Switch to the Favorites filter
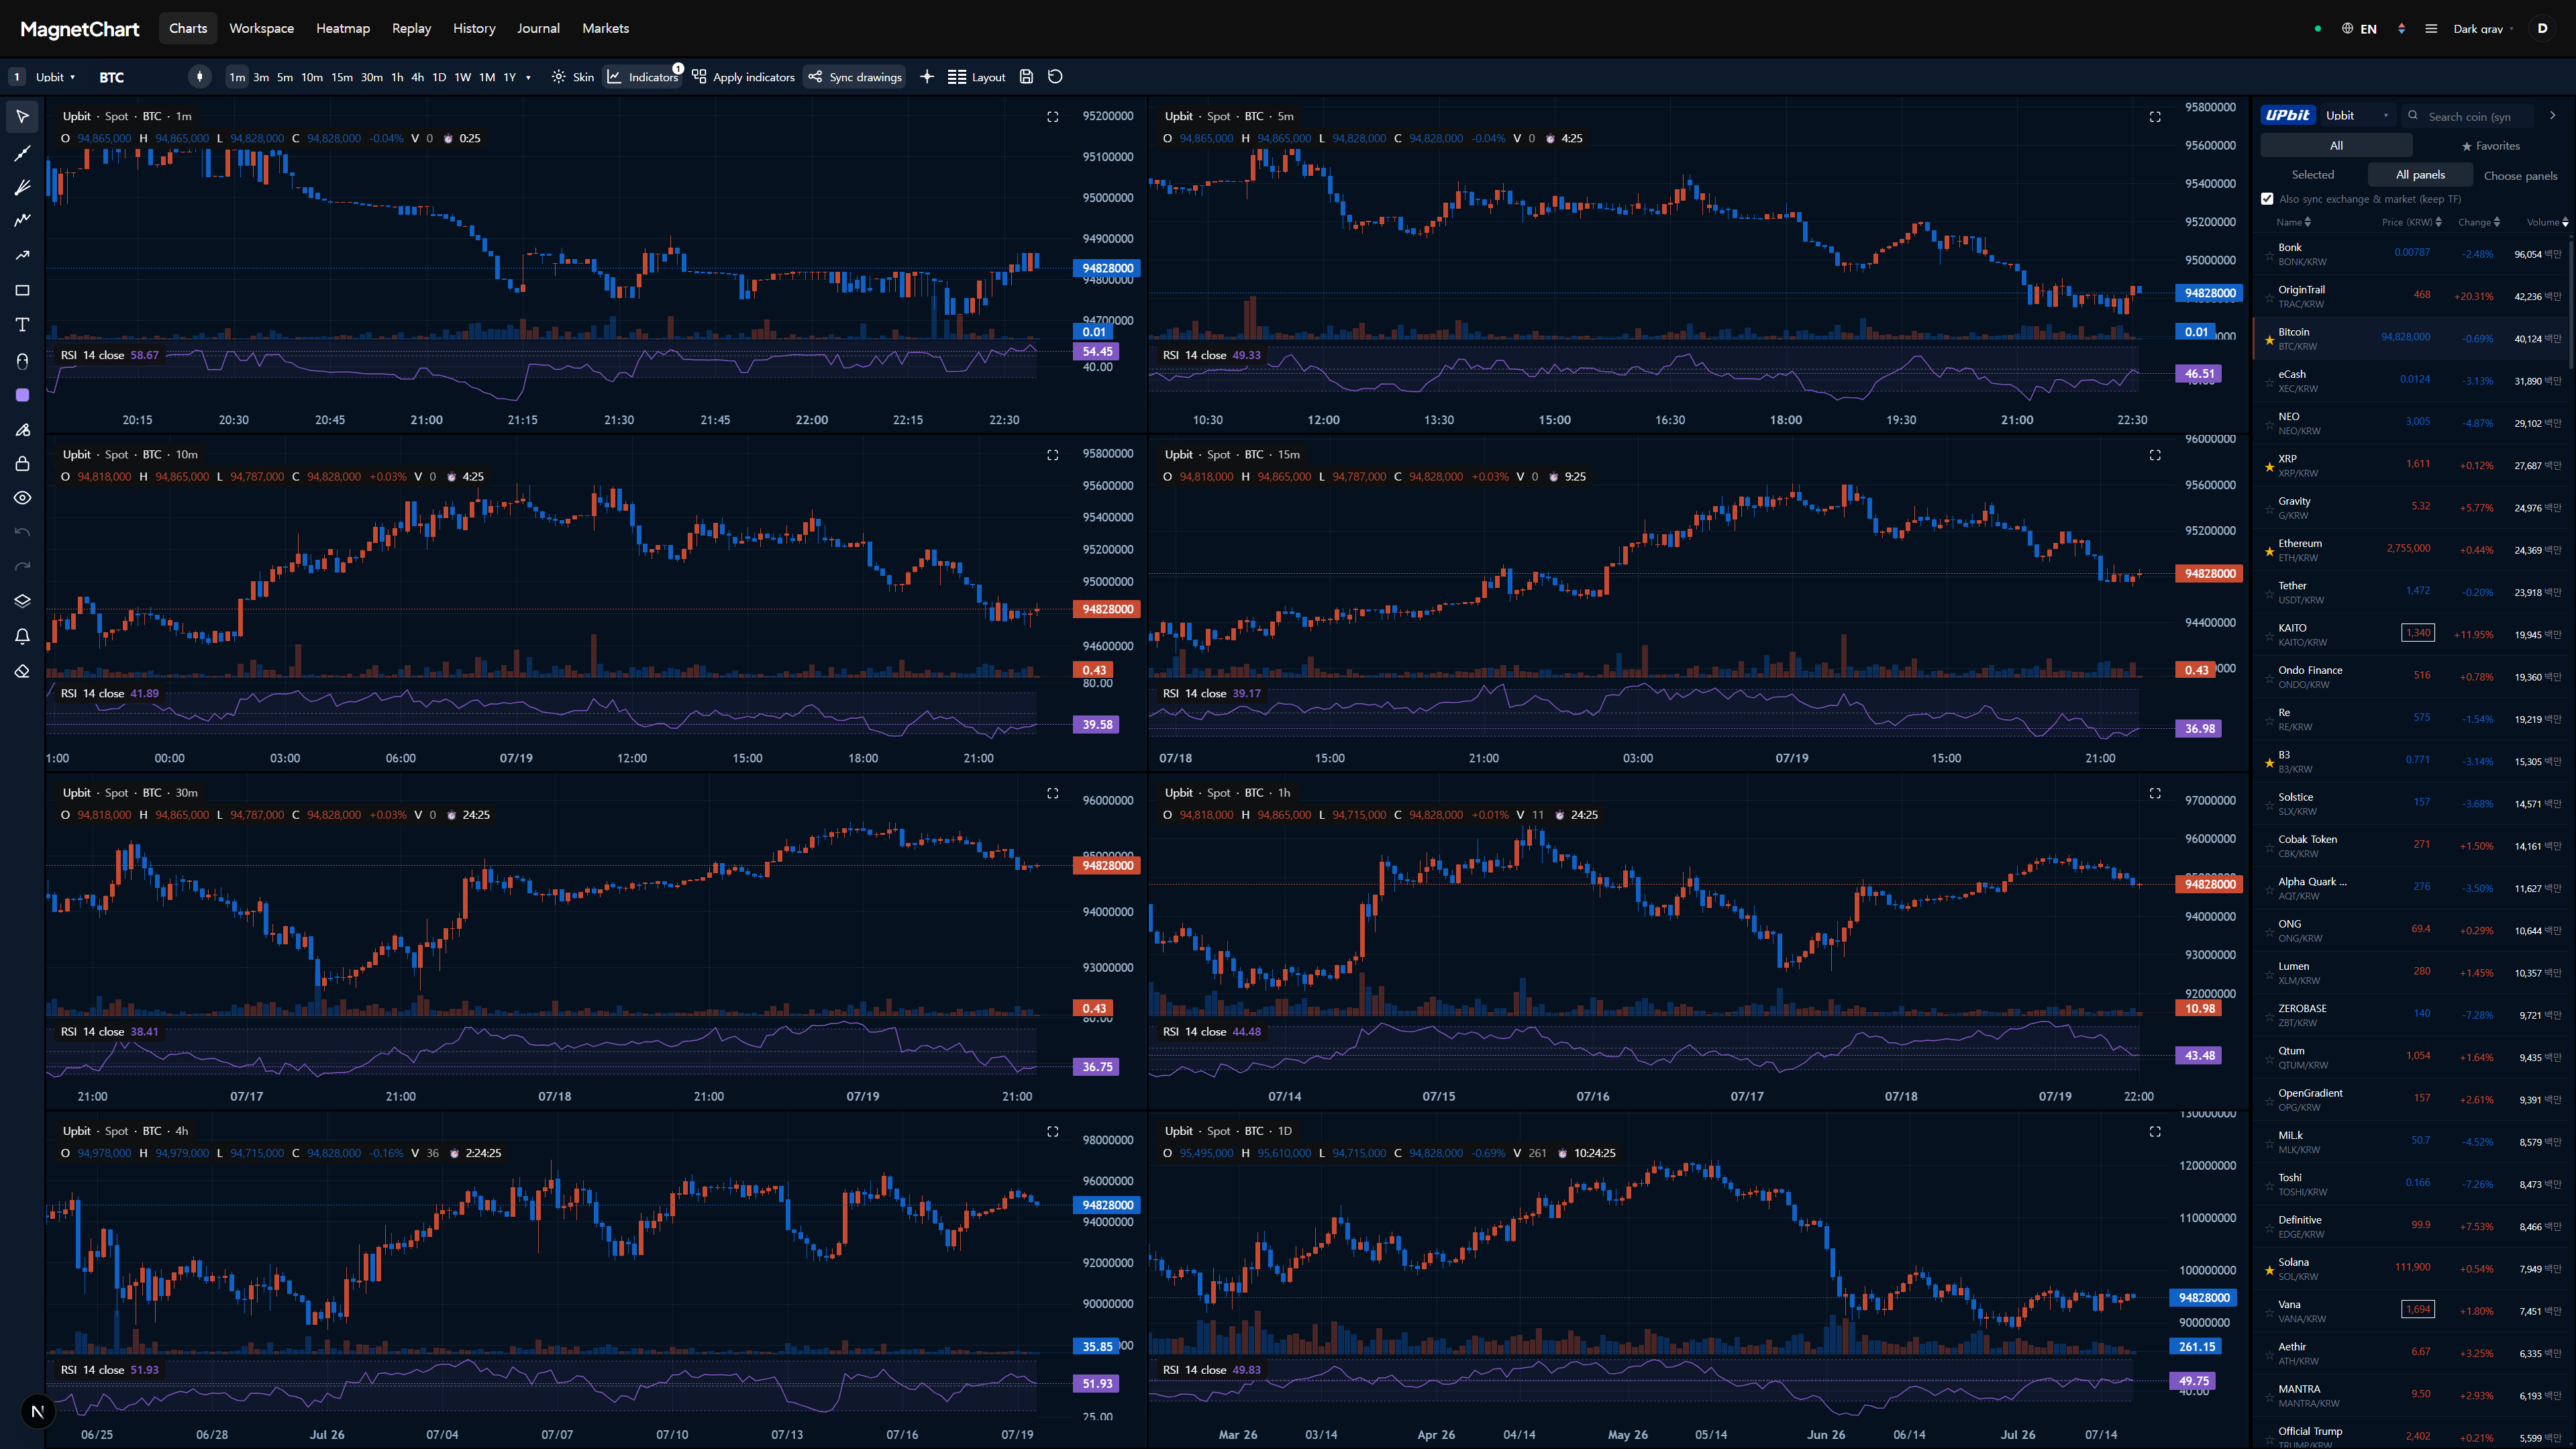The image size is (2576, 1449). [x=2491, y=146]
